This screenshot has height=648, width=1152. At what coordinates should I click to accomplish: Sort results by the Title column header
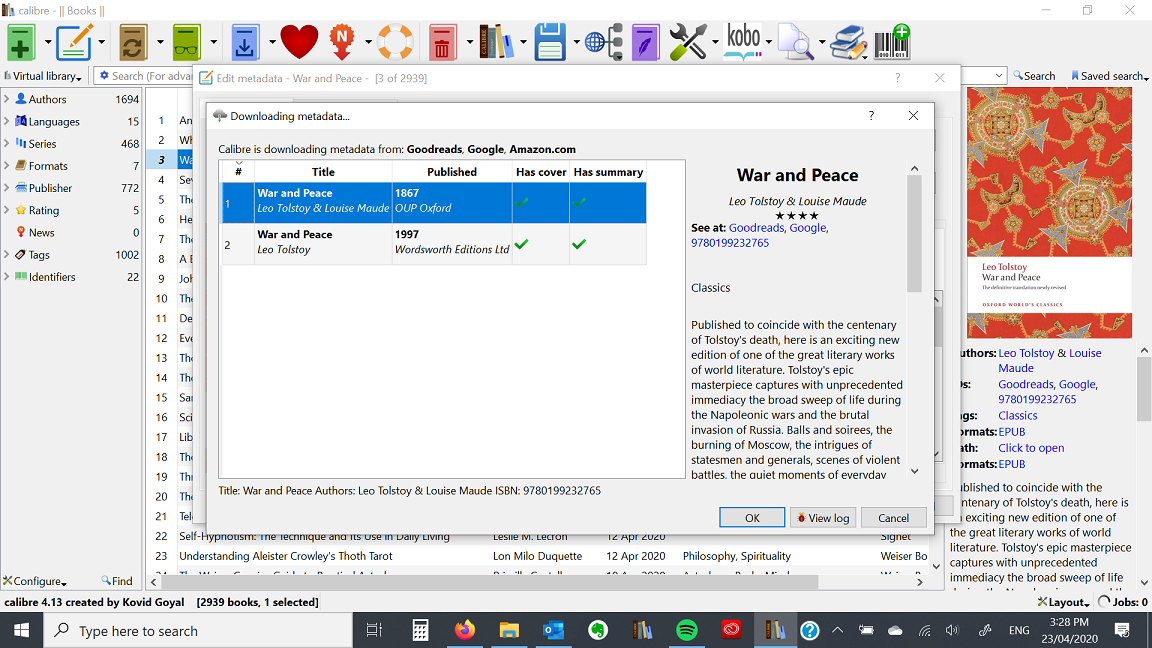click(x=323, y=171)
